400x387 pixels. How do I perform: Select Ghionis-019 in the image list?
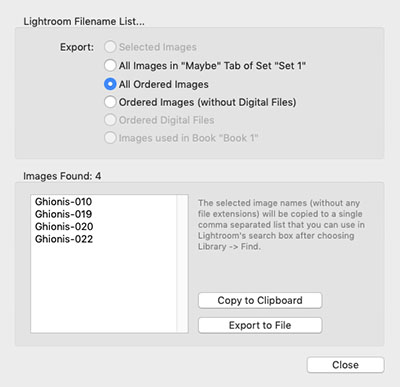tap(63, 214)
